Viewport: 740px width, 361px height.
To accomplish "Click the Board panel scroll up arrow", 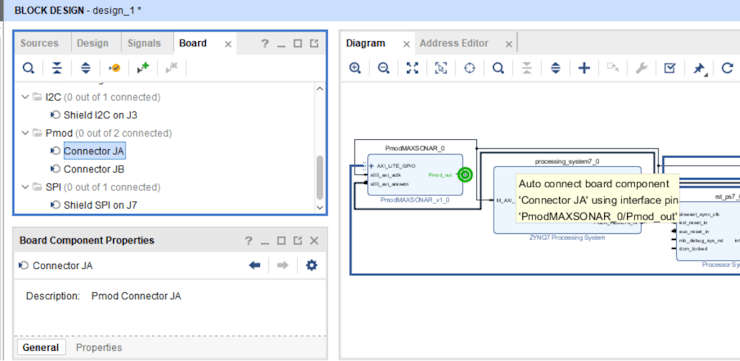I will click(320, 88).
